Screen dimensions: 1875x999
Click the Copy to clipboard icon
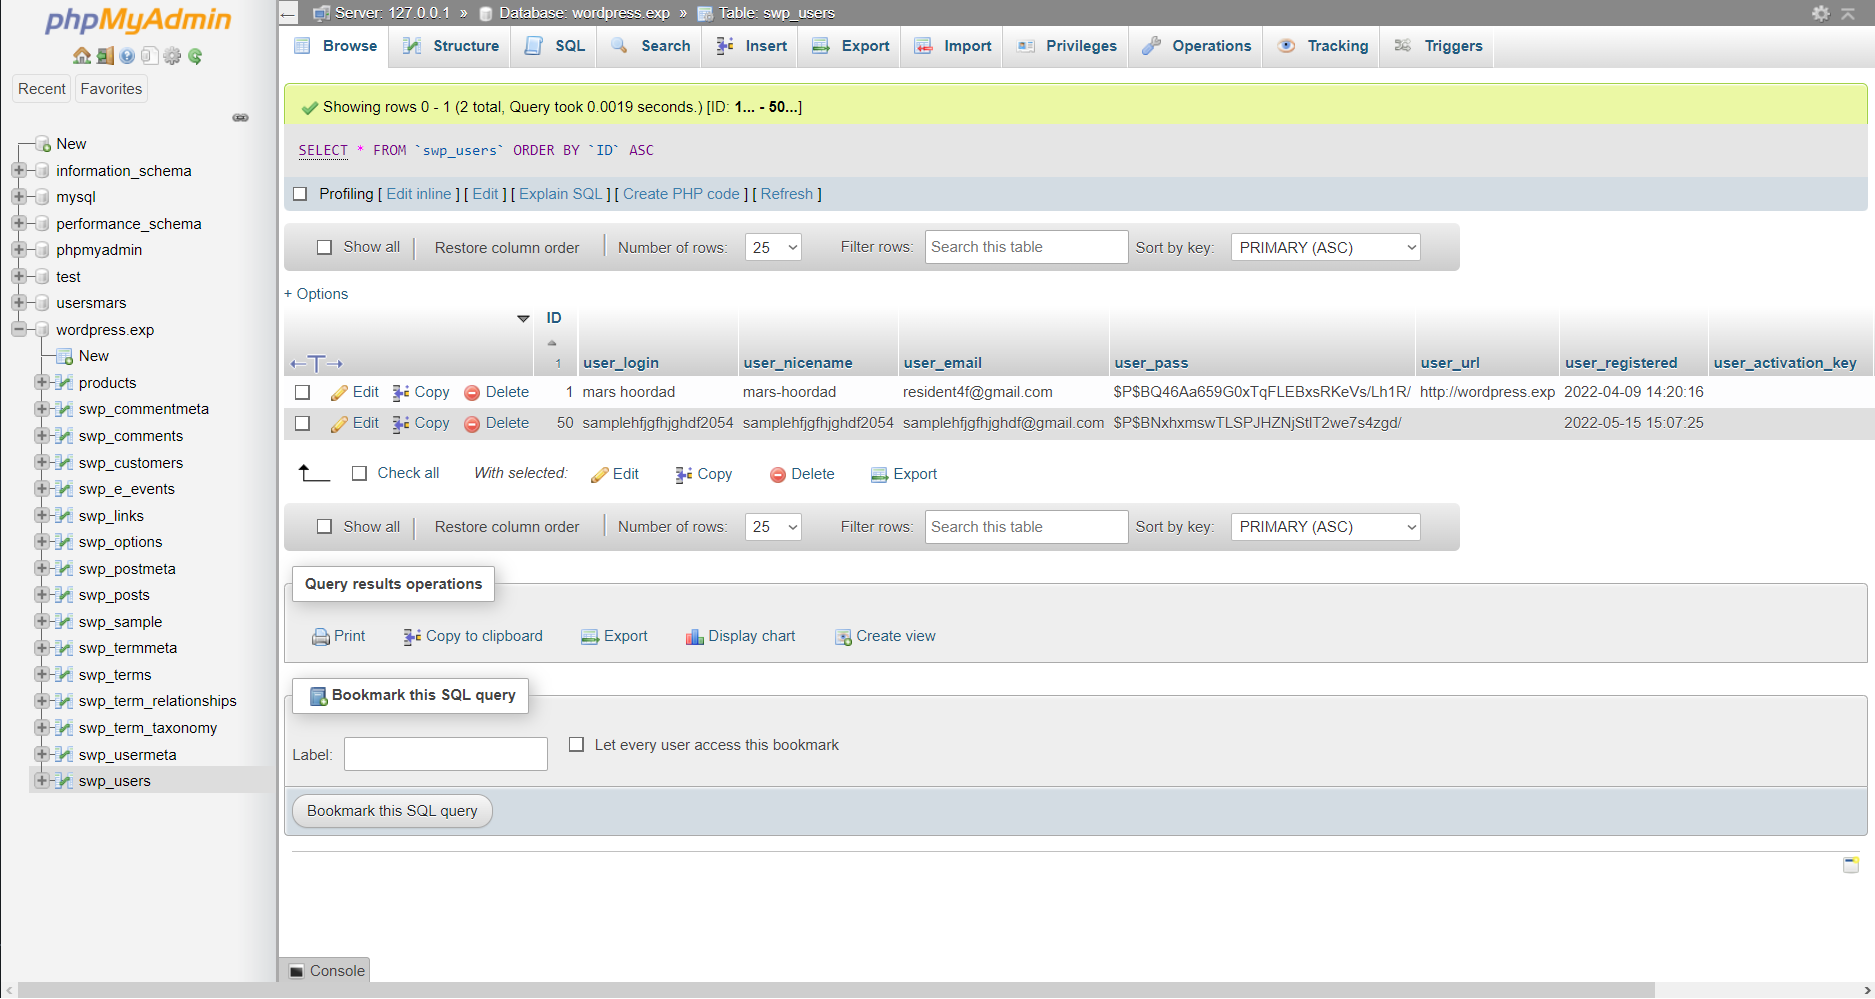pos(412,637)
